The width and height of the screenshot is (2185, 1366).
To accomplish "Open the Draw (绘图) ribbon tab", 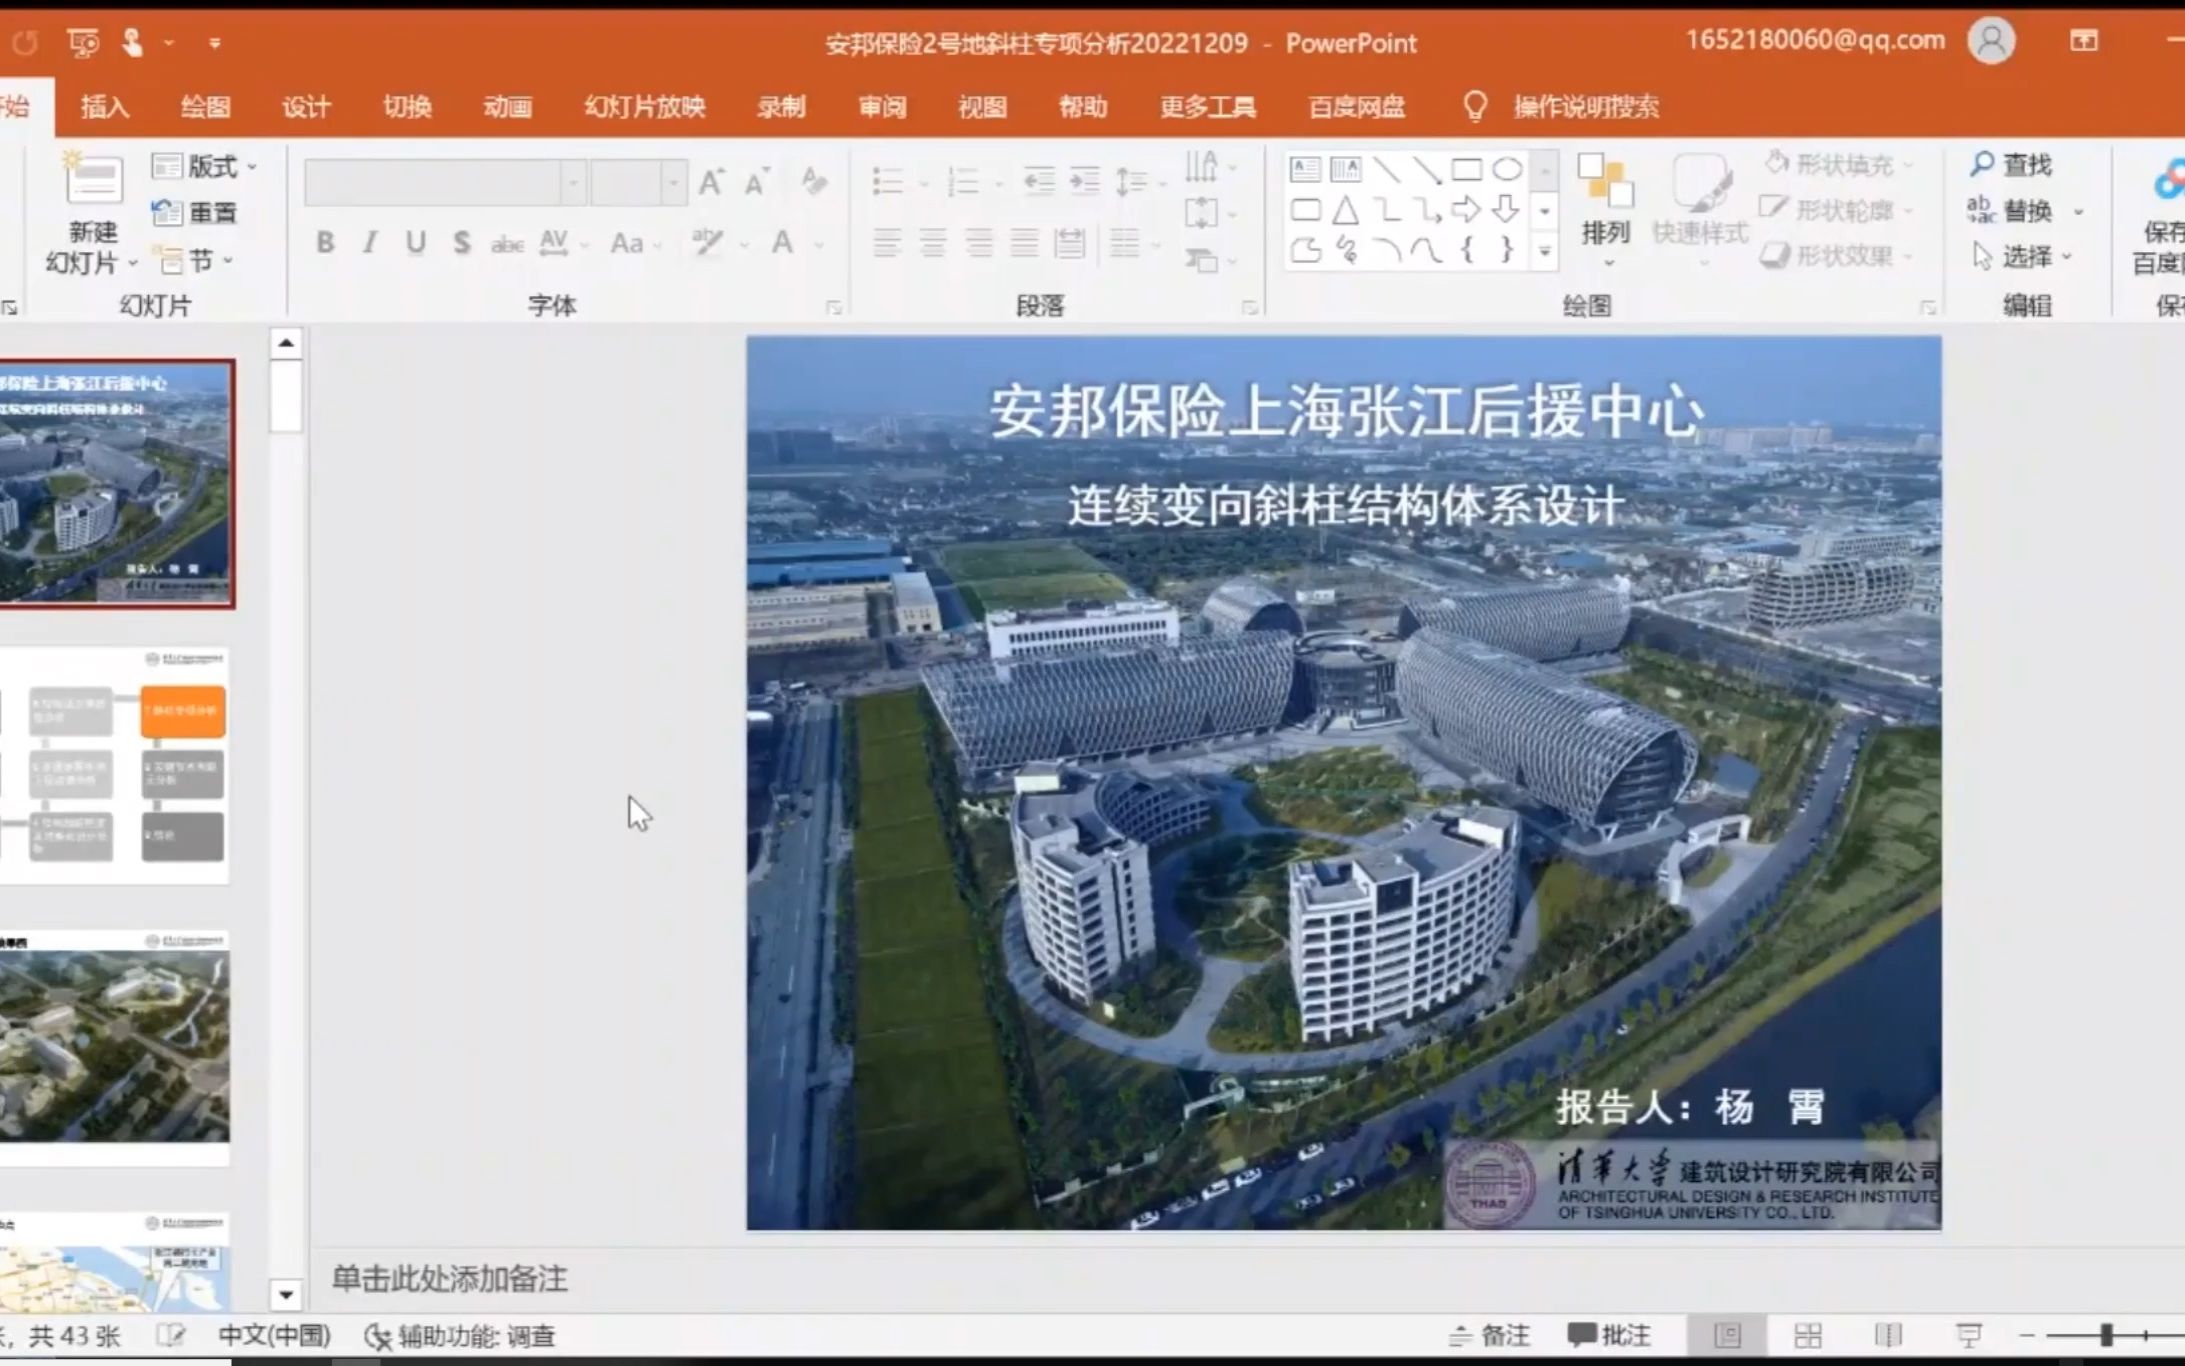I will coord(205,106).
